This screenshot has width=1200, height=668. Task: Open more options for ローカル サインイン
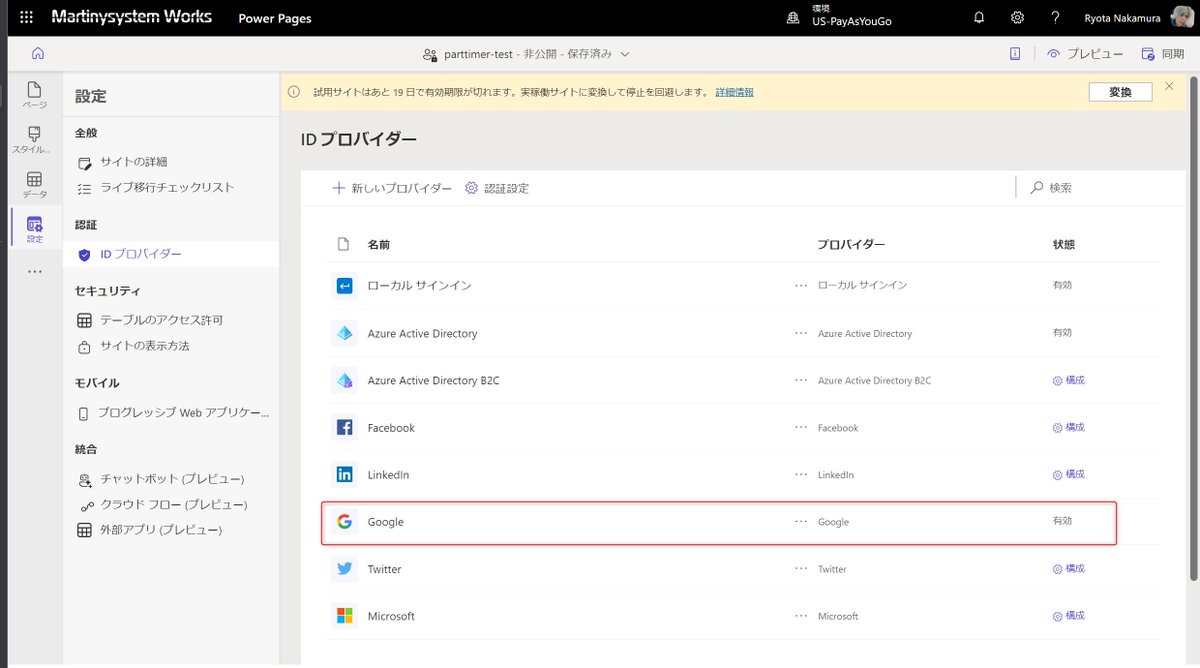tap(801, 286)
